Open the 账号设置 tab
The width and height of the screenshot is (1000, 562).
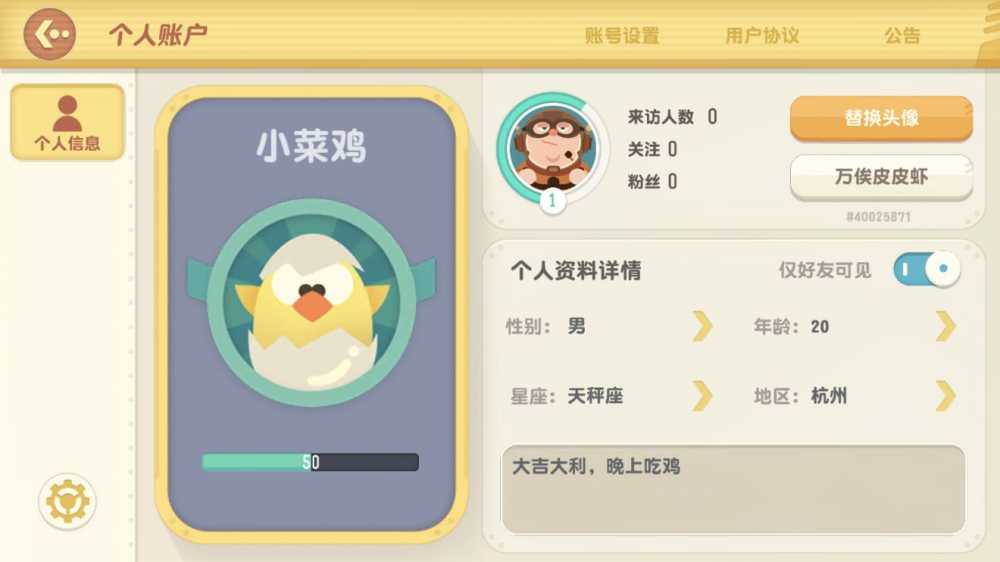[x=622, y=36]
